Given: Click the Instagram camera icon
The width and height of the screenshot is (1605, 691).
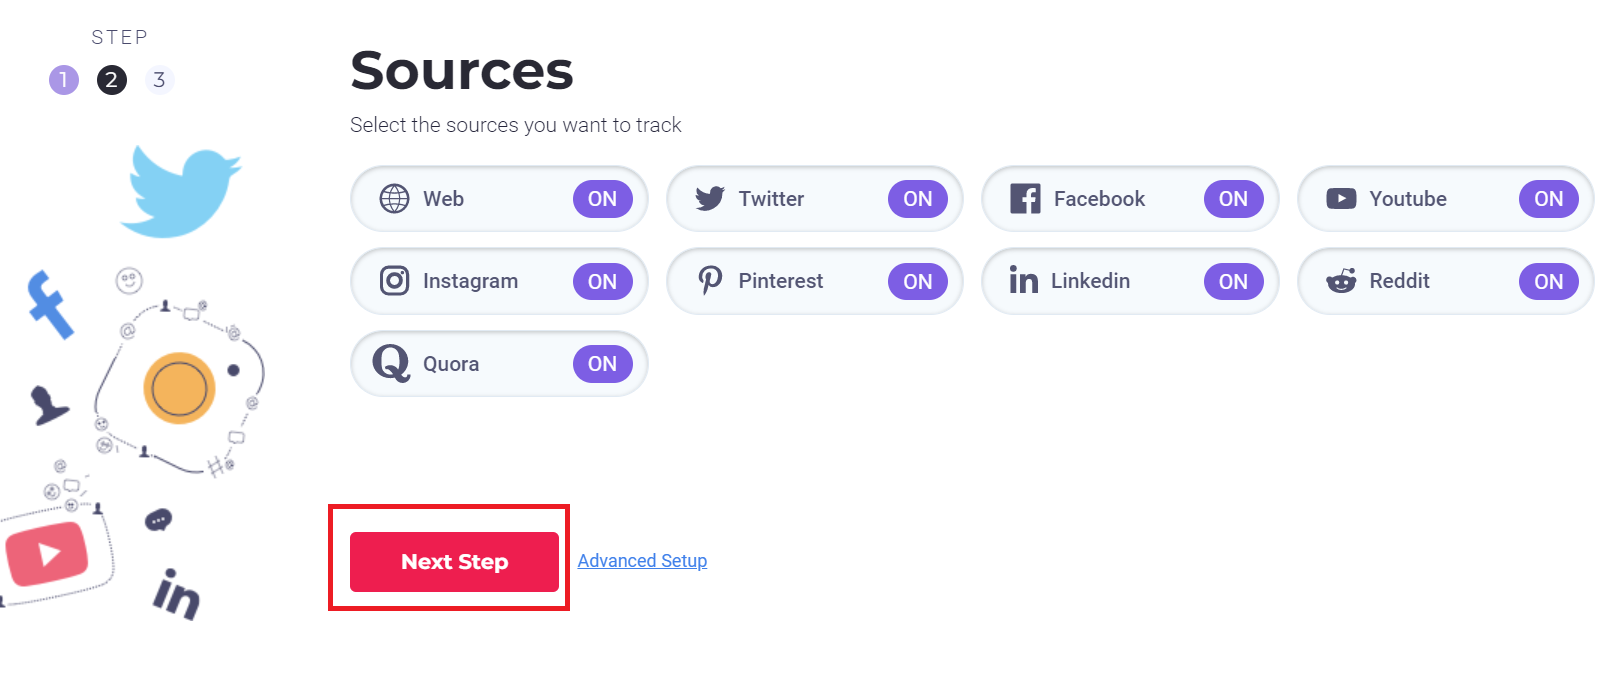Looking at the screenshot, I should (394, 281).
